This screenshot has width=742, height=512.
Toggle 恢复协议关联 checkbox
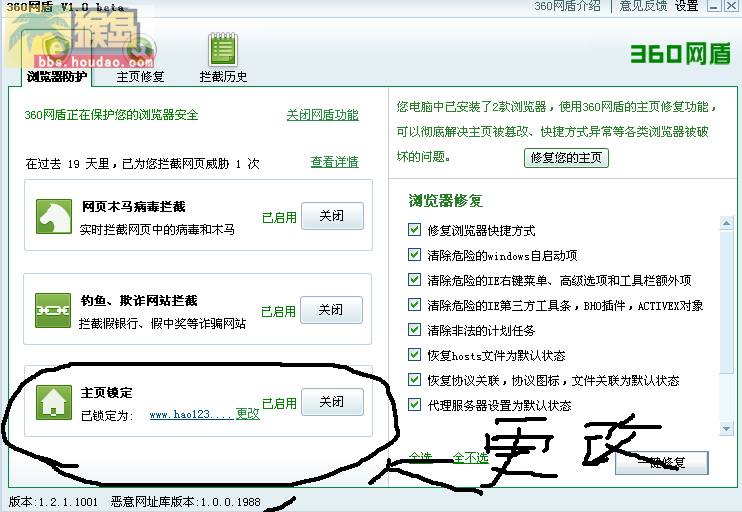pos(414,380)
